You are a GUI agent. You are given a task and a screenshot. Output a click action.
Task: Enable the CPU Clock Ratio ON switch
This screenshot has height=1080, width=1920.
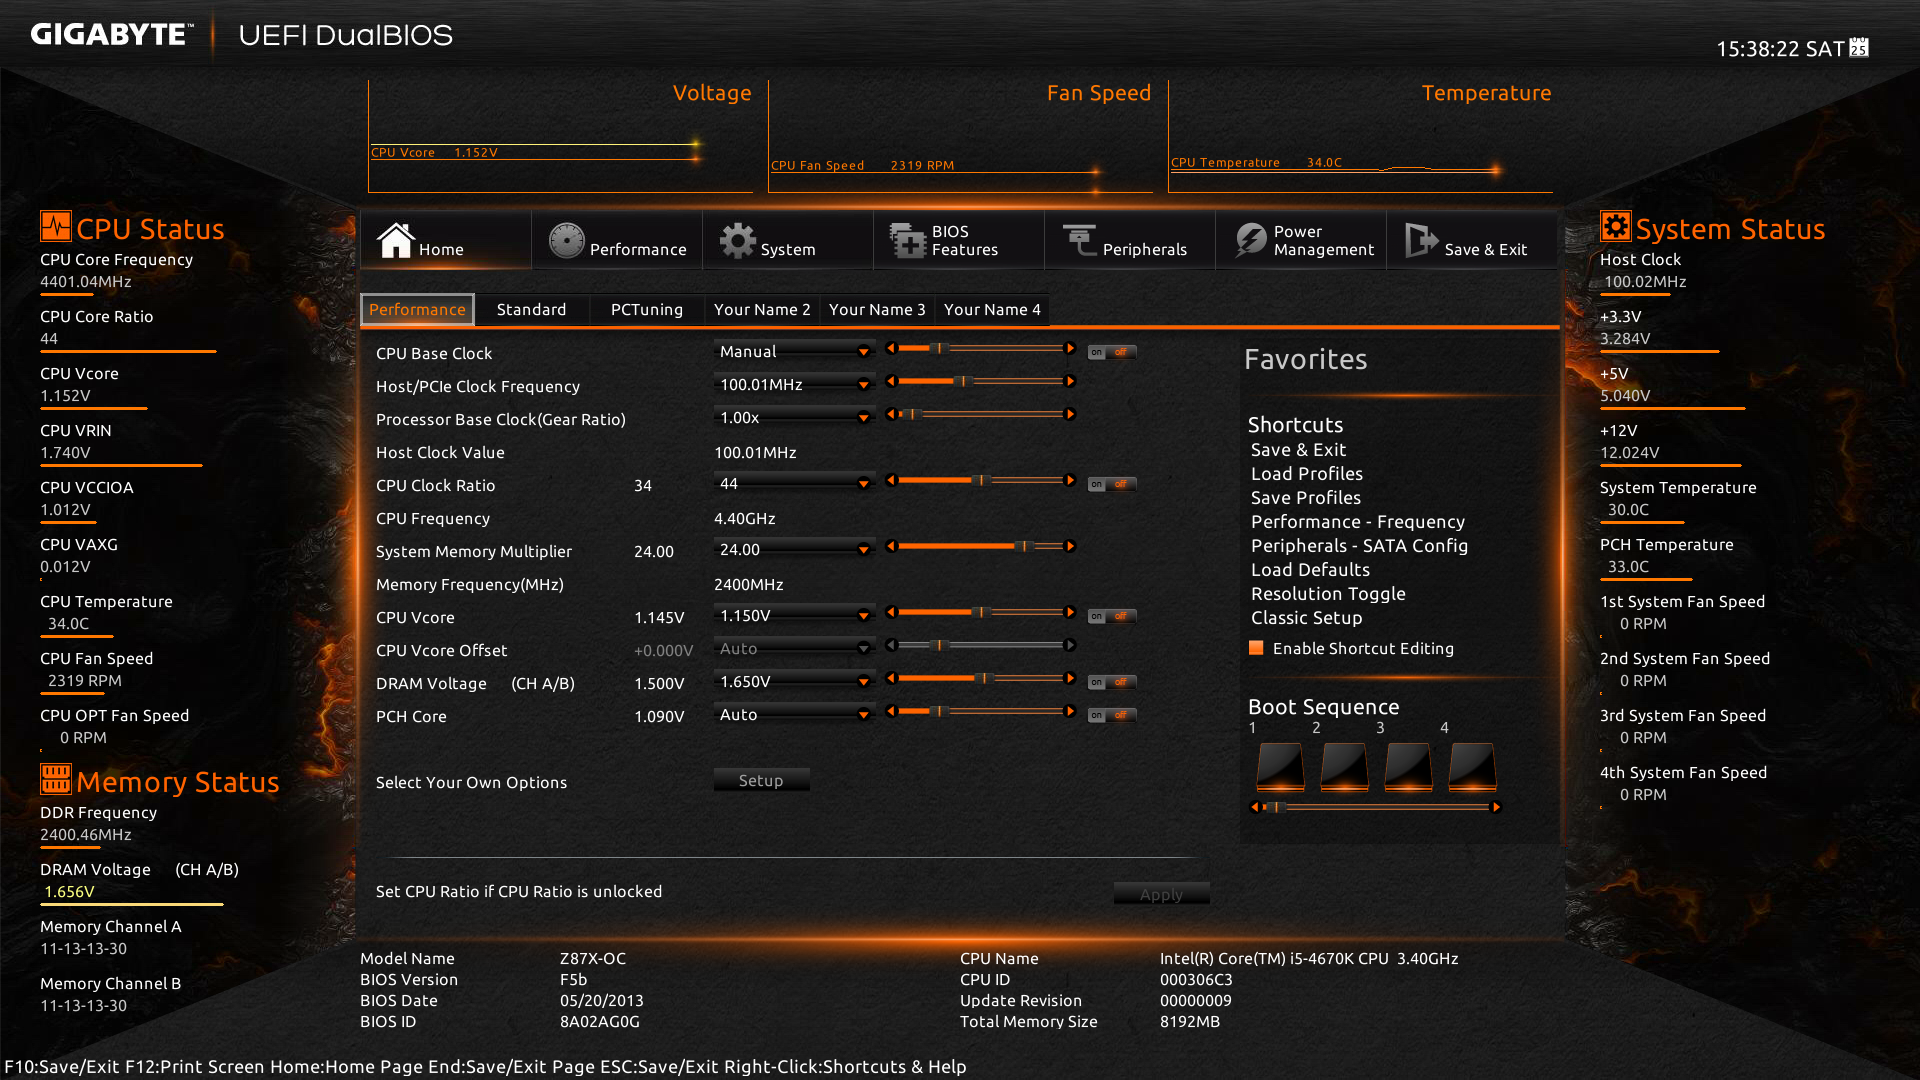click(x=1096, y=487)
